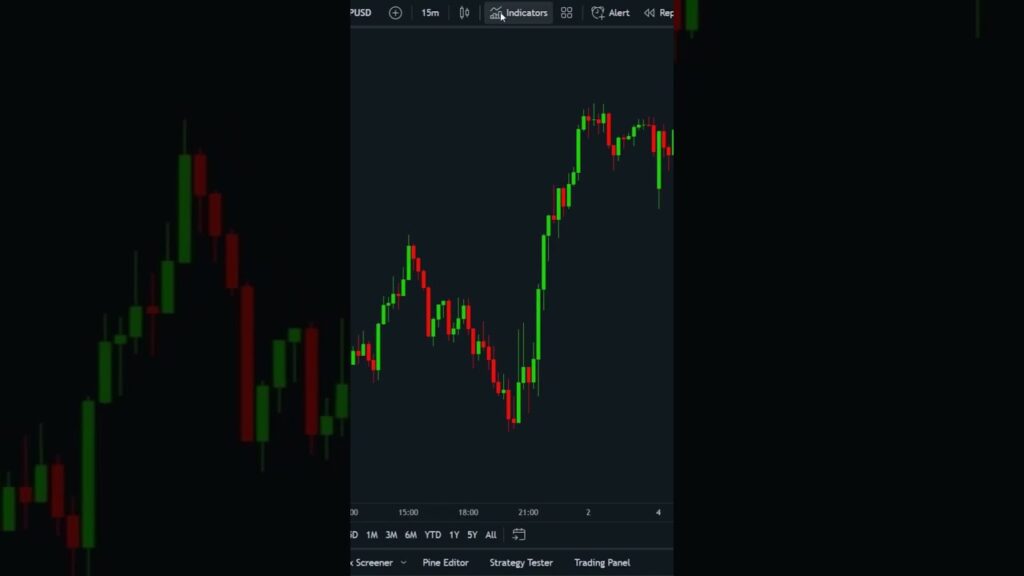Start bar Replay with the rewind icon
The height and width of the screenshot is (576, 1024).
click(x=658, y=13)
